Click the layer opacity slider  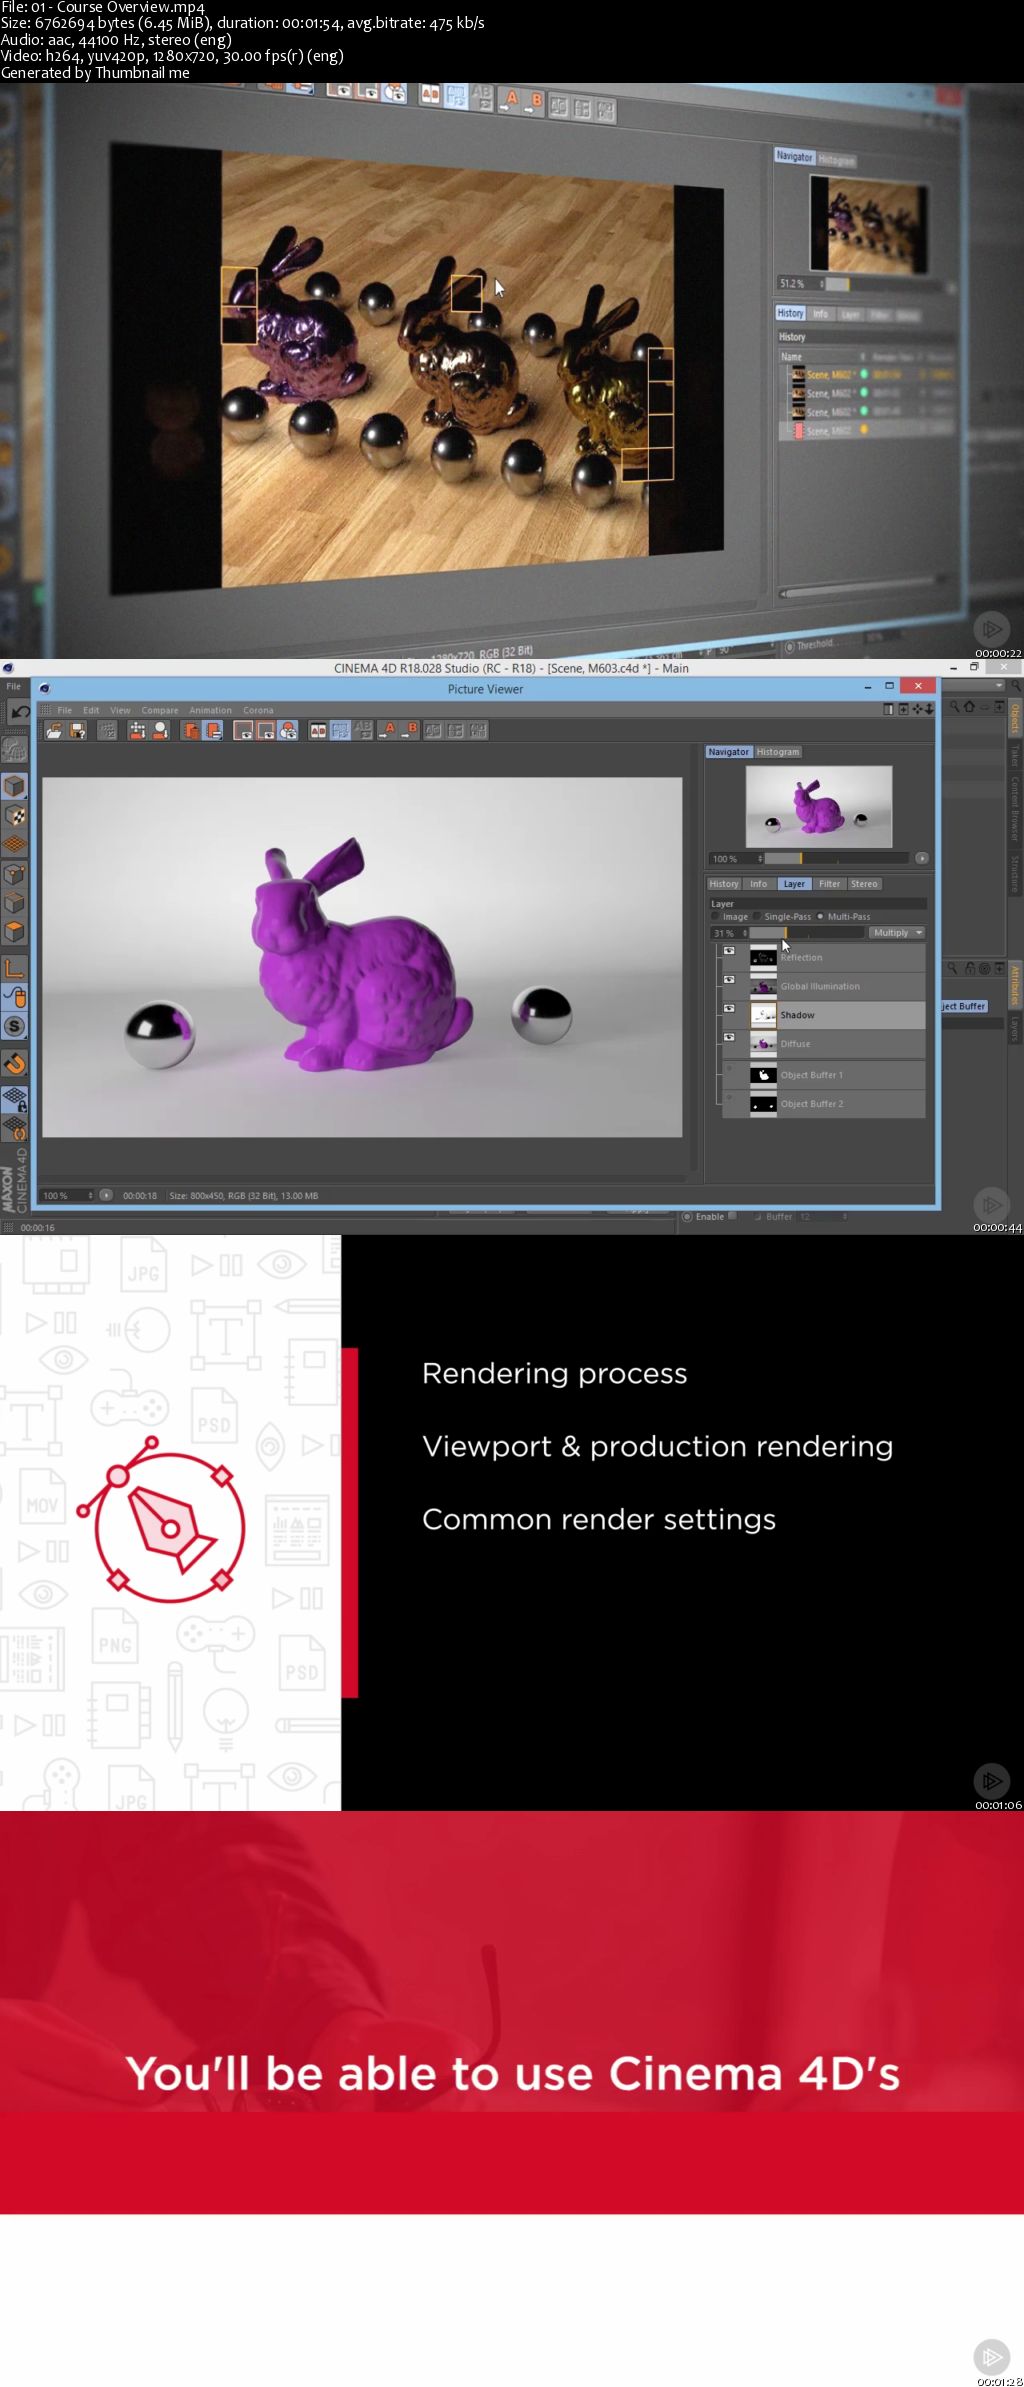806,933
